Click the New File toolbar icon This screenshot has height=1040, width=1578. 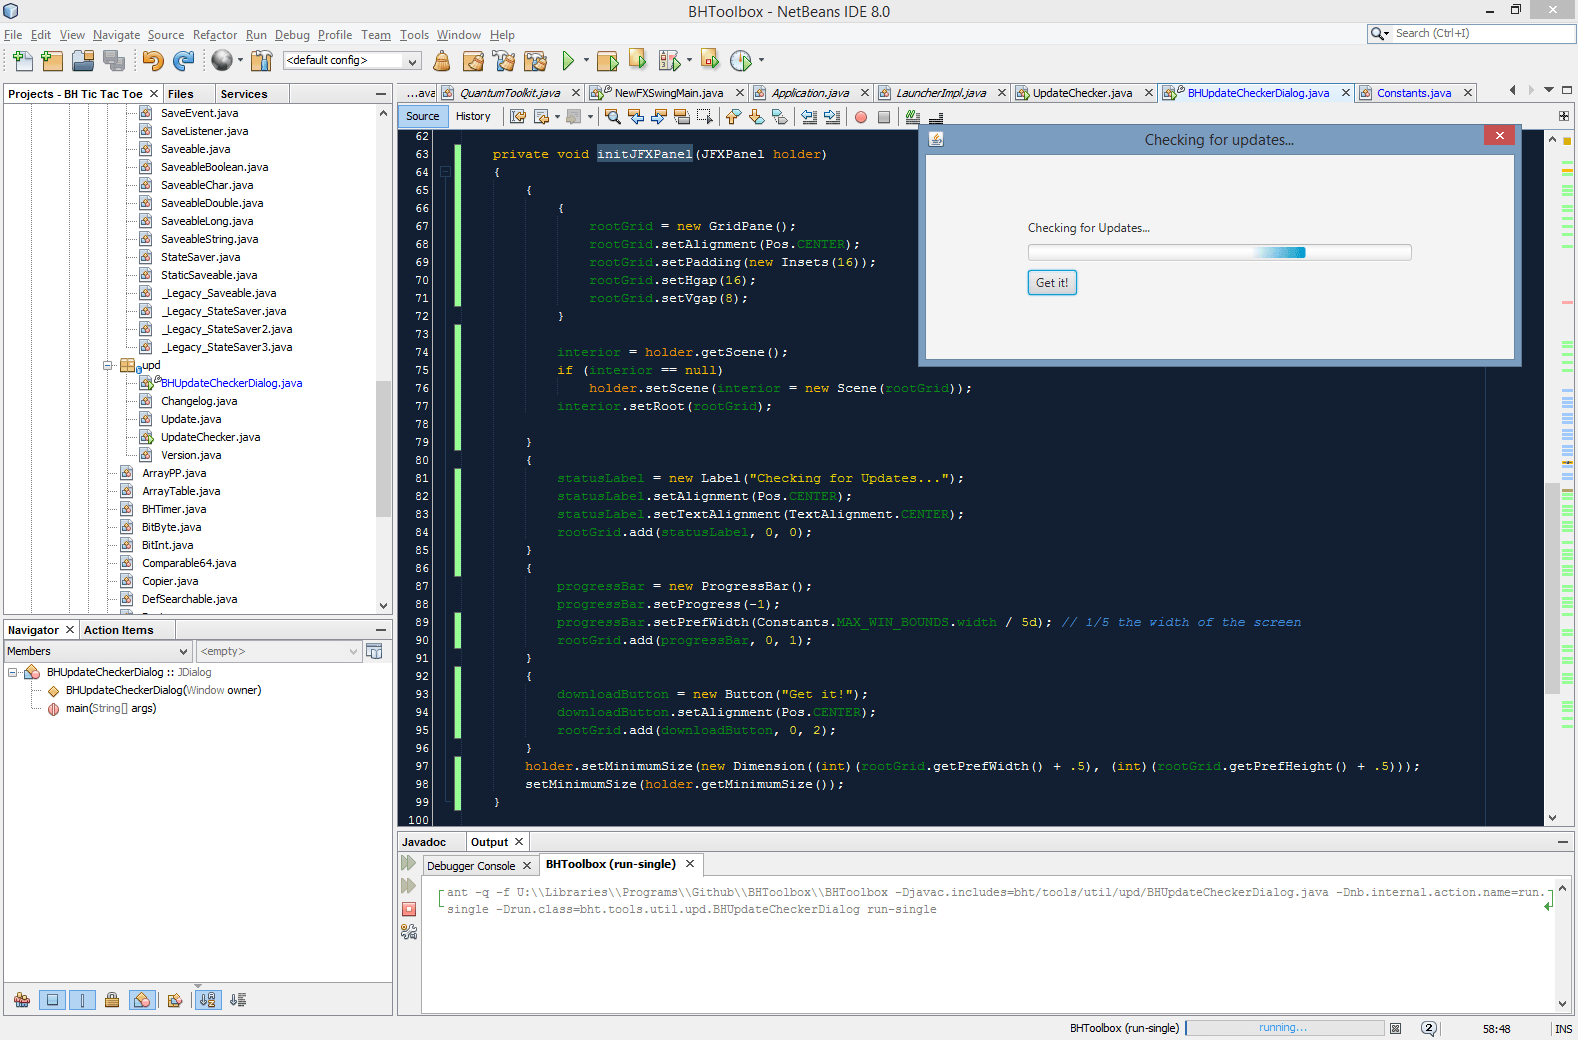click(x=22, y=61)
